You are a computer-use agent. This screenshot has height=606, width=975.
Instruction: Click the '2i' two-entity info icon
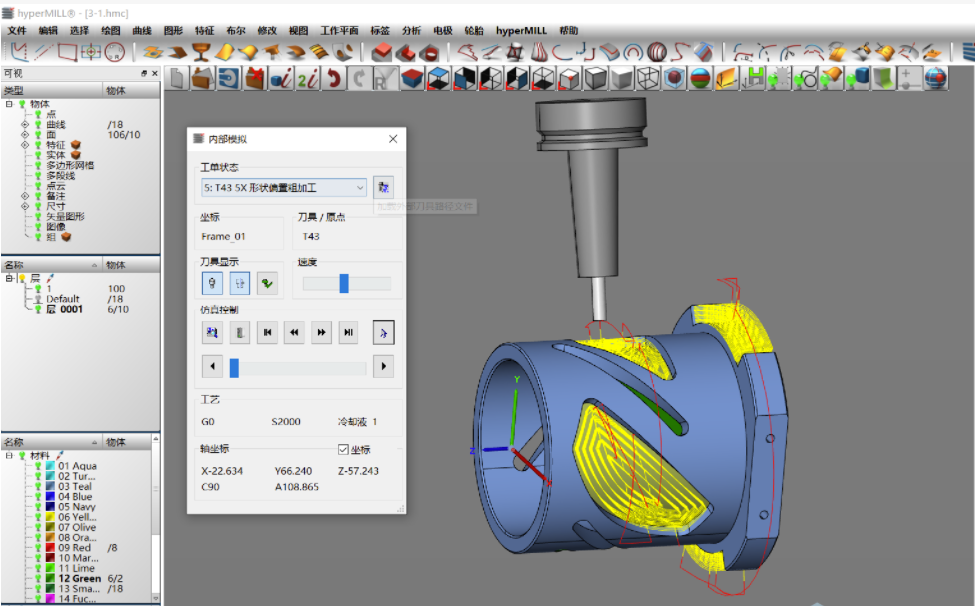[x=307, y=79]
